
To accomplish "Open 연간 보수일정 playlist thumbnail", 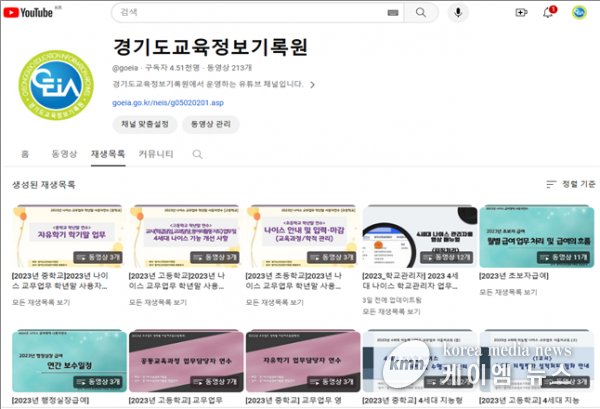I will pyautogui.click(x=69, y=361).
